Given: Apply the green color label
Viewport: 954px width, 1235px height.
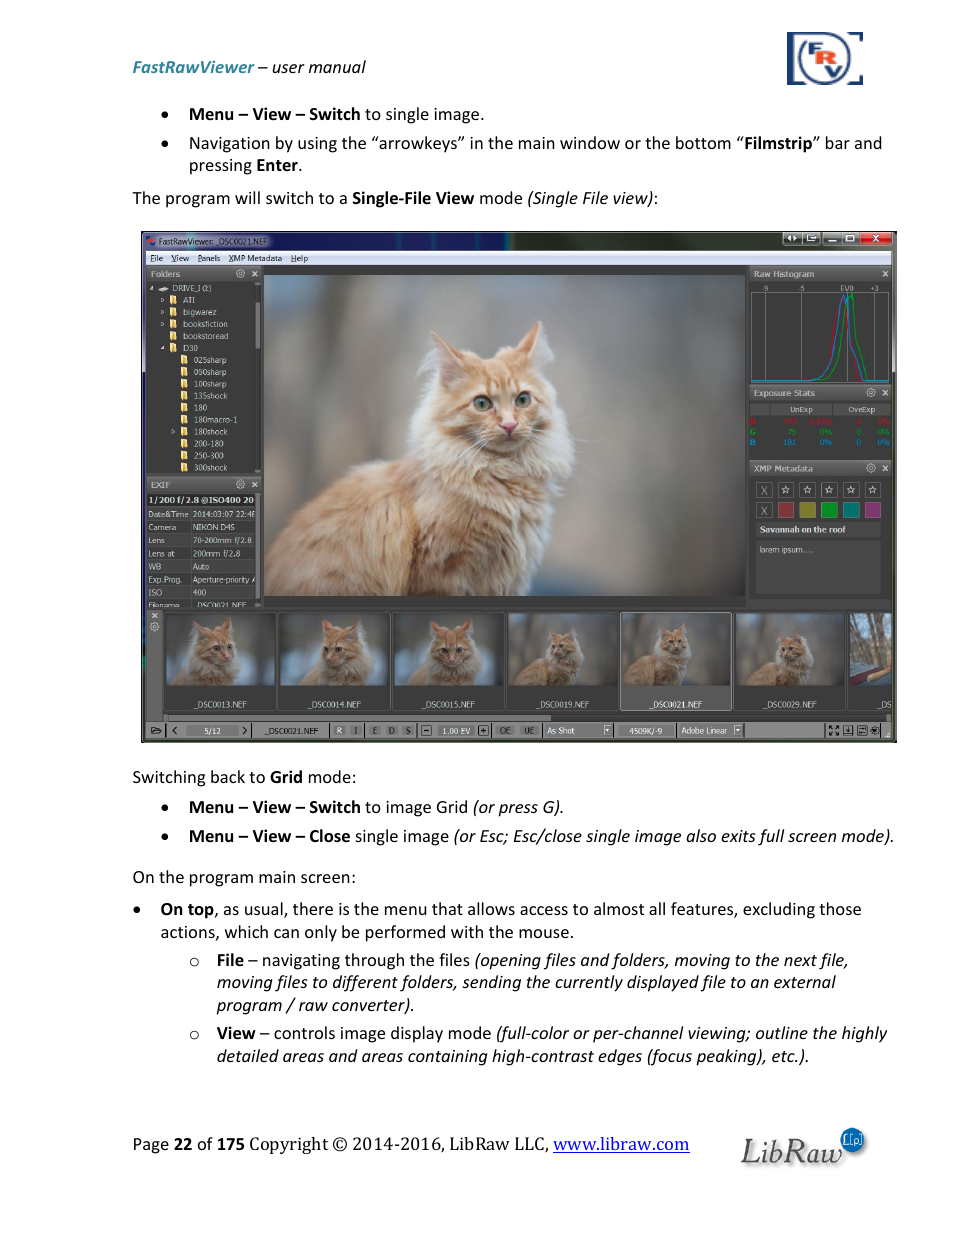Looking at the screenshot, I should [x=829, y=510].
